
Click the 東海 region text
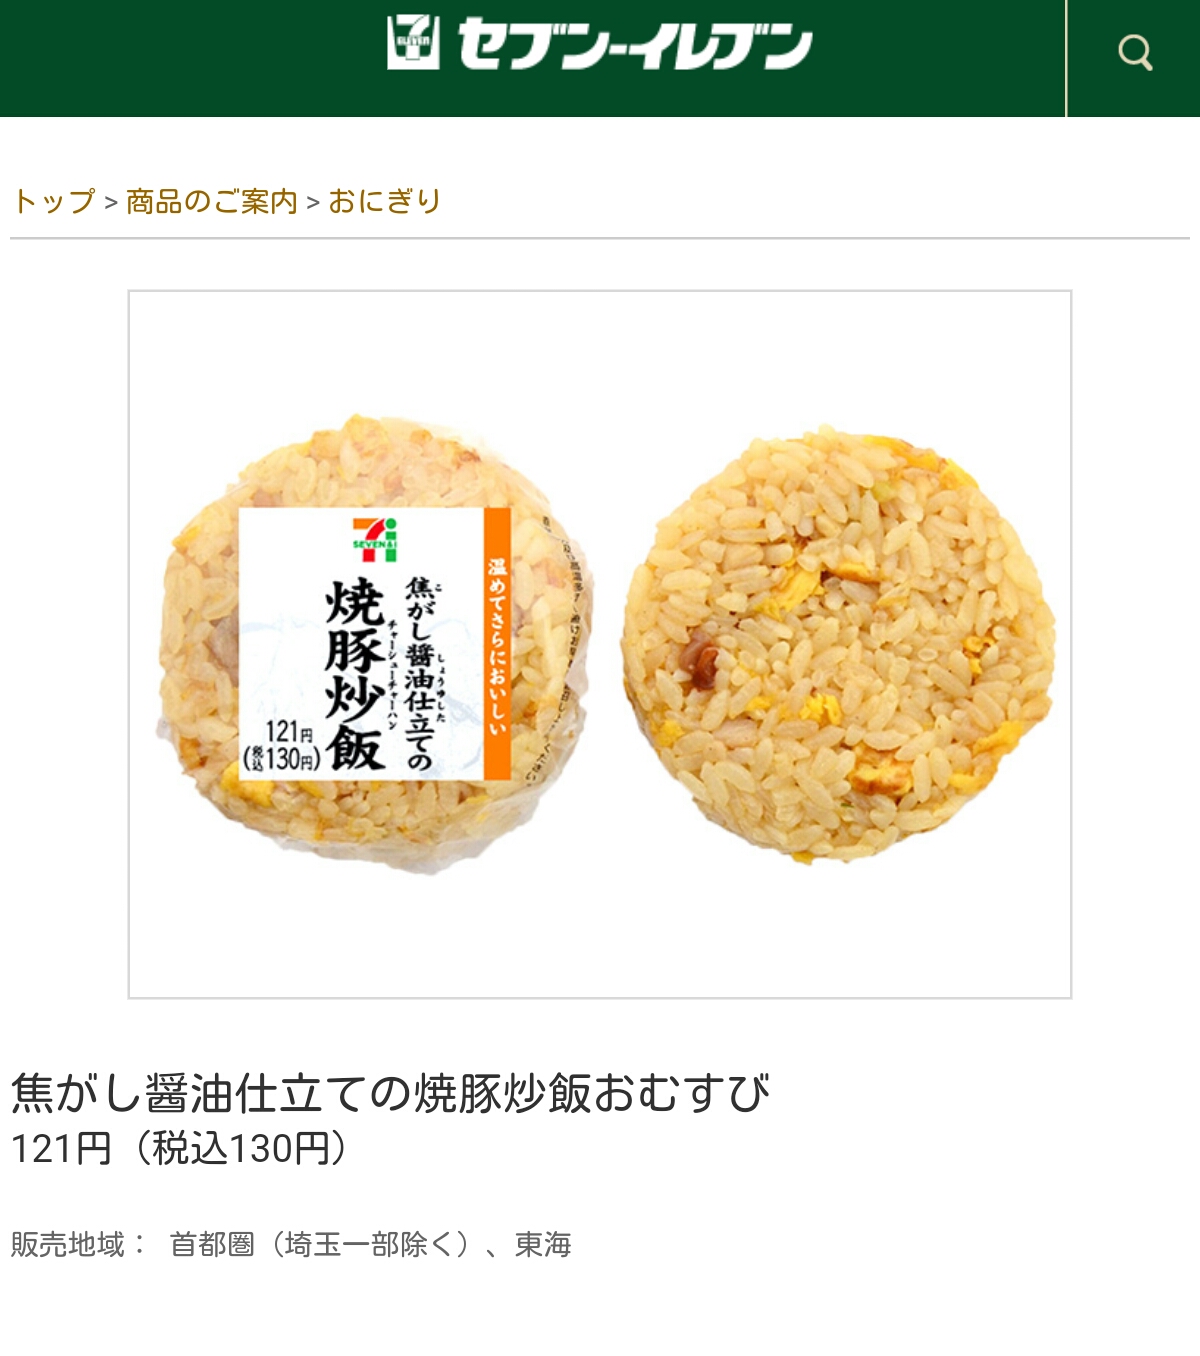(543, 1244)
